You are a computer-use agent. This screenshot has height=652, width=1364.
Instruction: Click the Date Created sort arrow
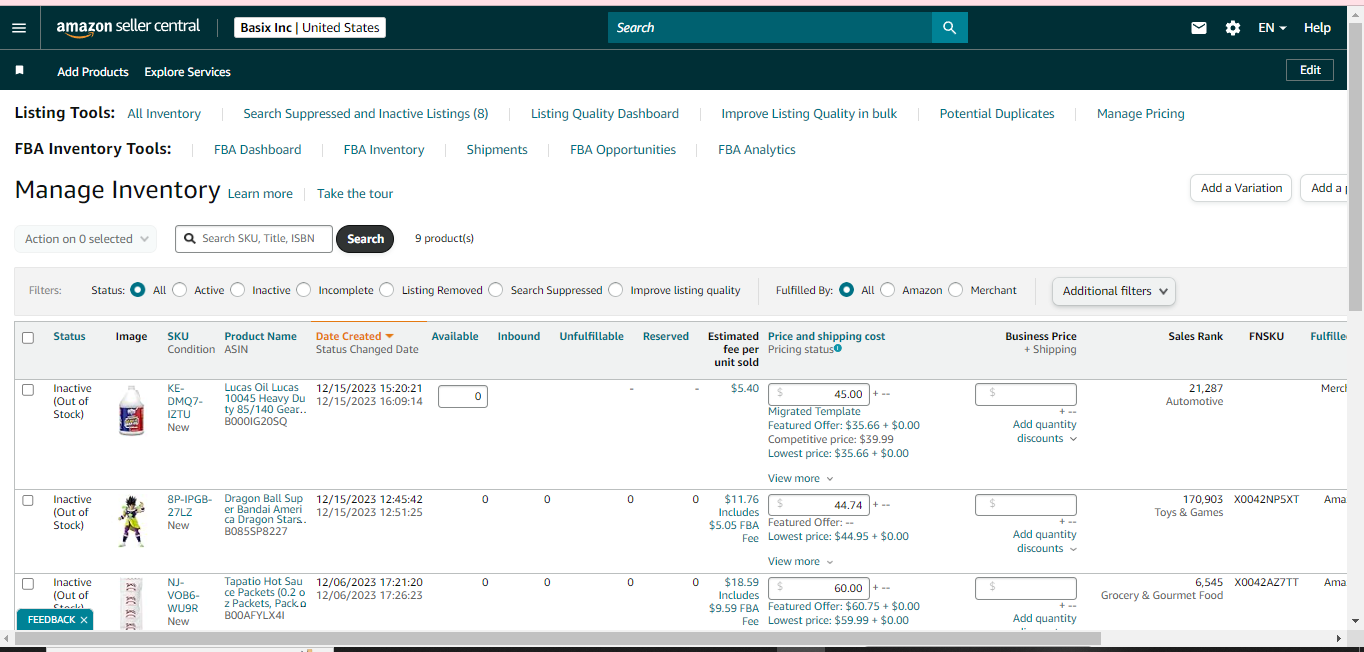pos(389,336)
